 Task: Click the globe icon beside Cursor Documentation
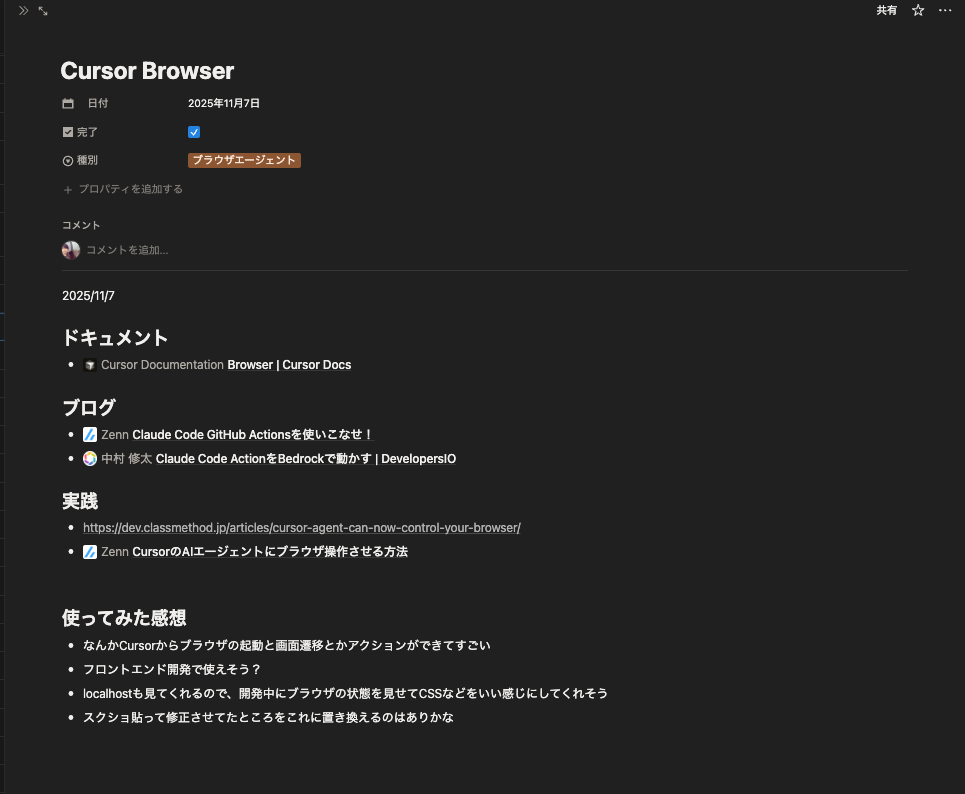point(89,364)
